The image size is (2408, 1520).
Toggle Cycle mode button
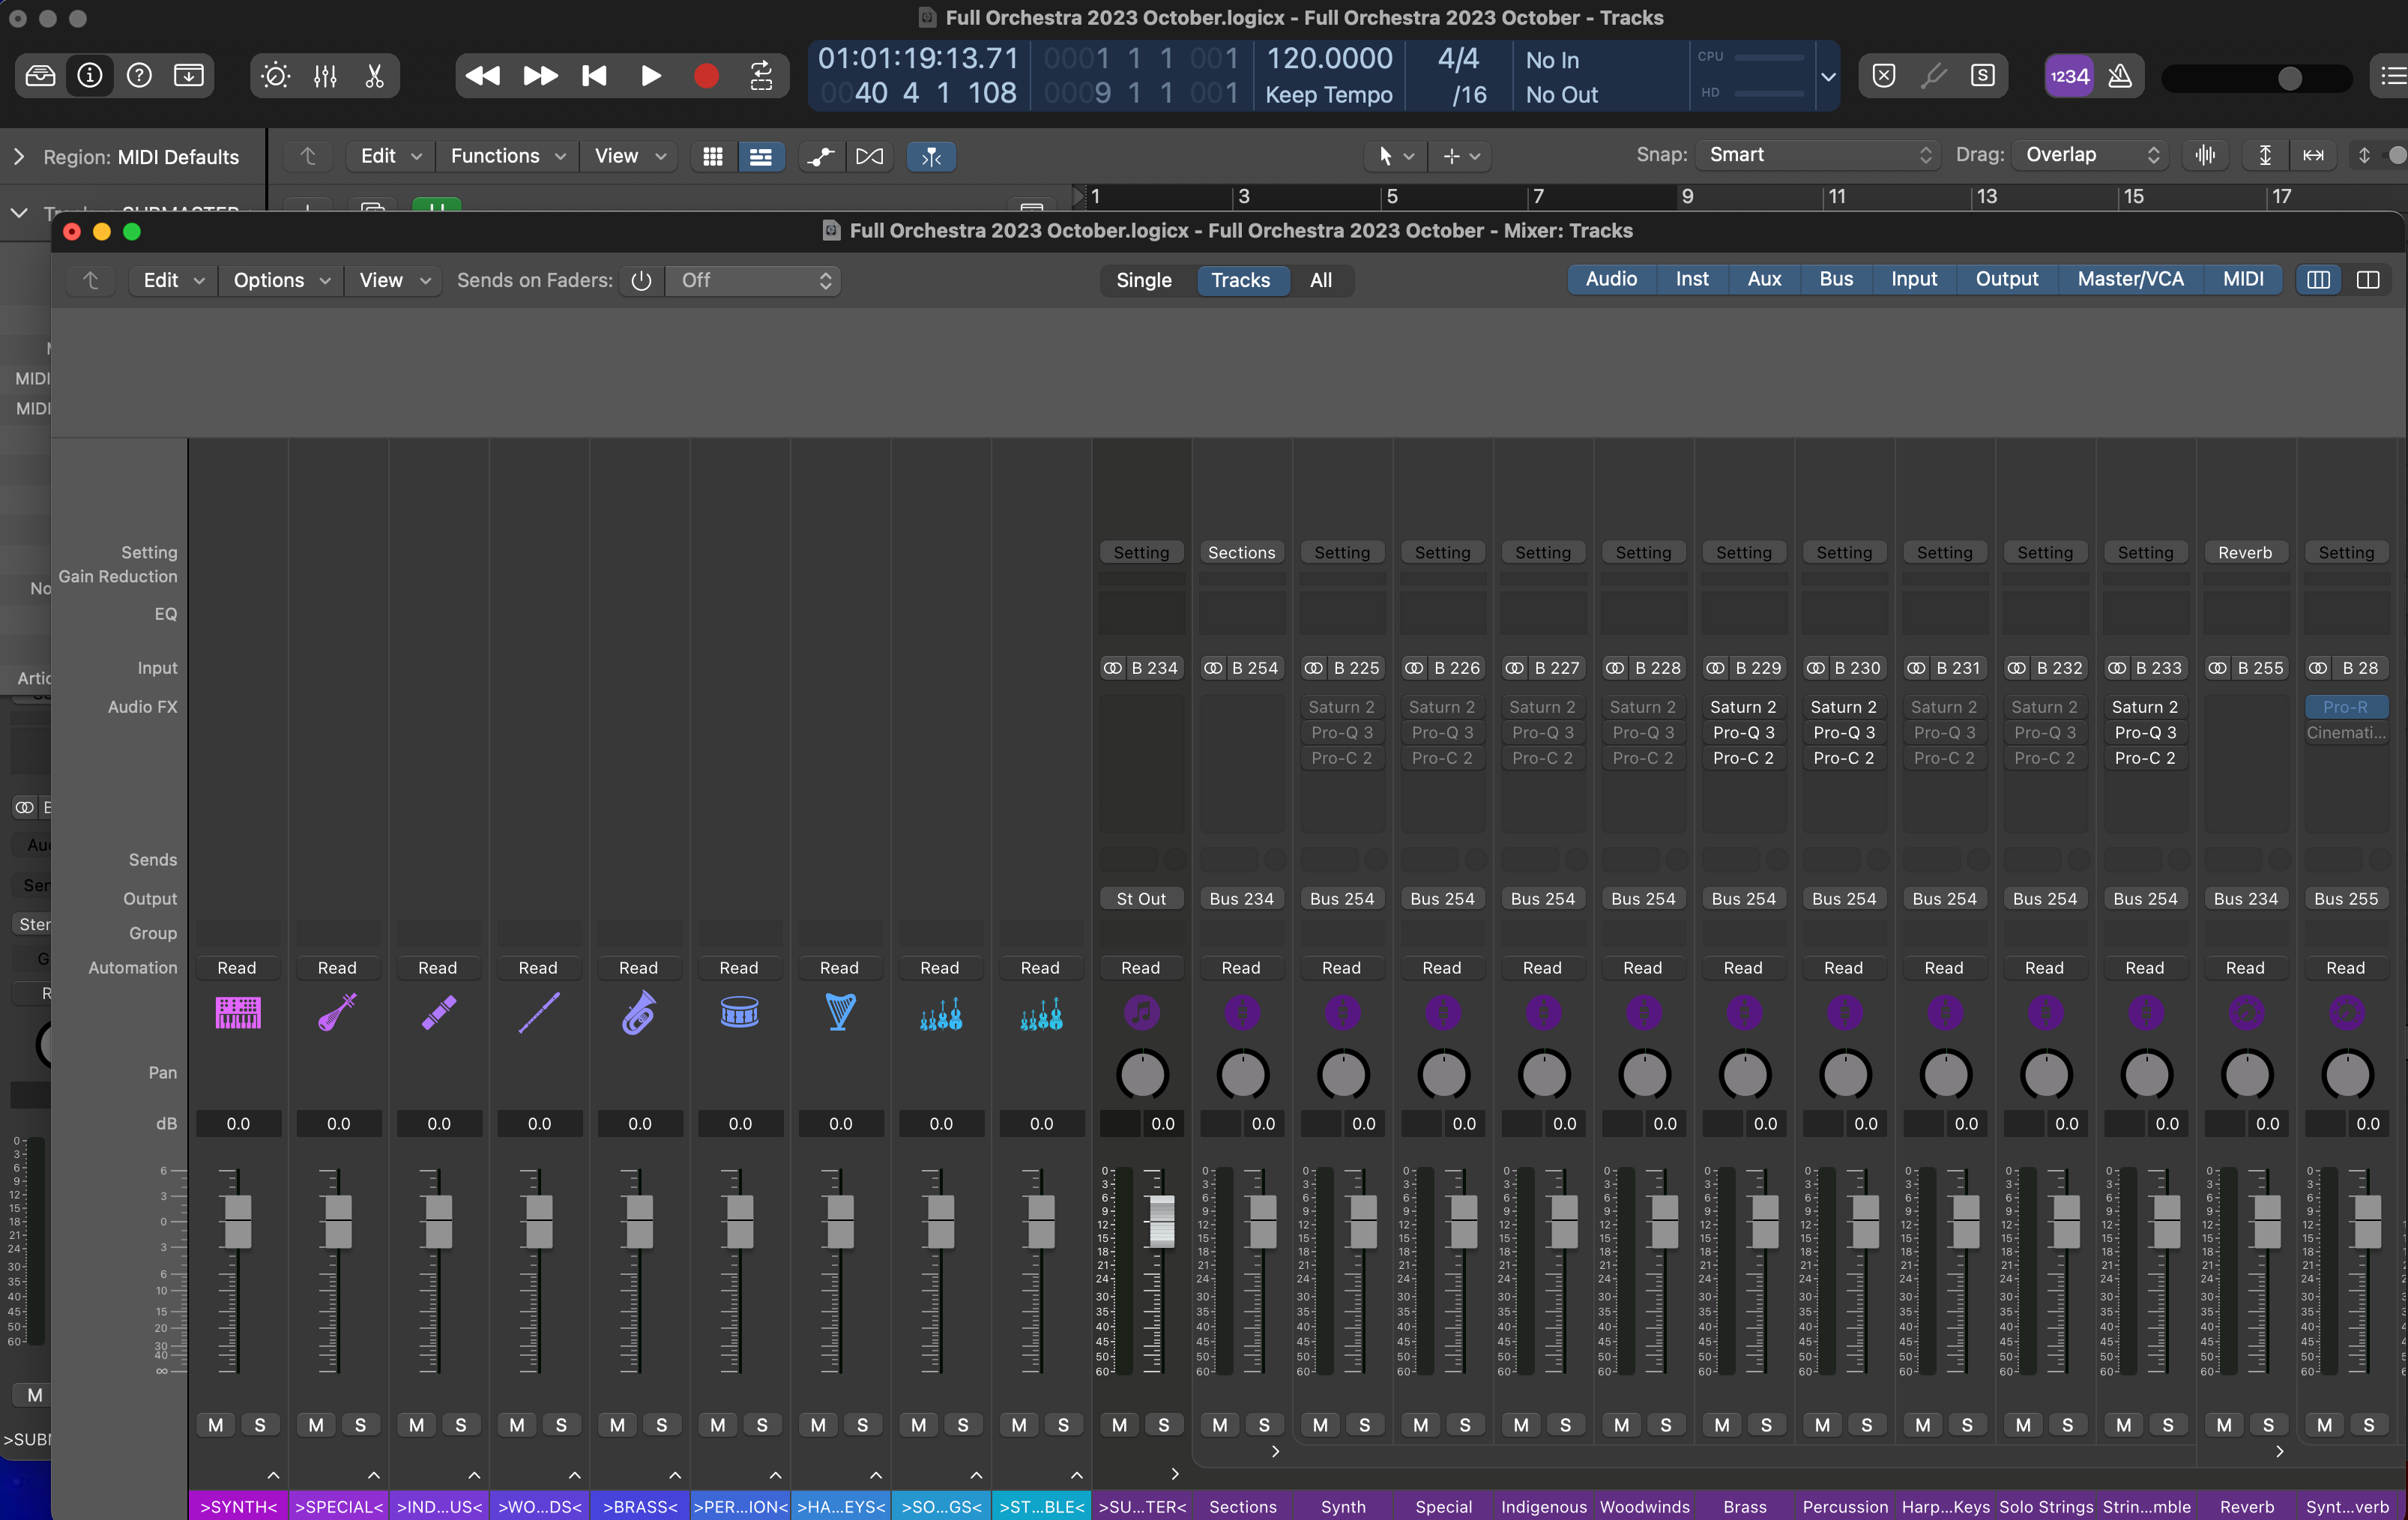(x=762, y=76)
